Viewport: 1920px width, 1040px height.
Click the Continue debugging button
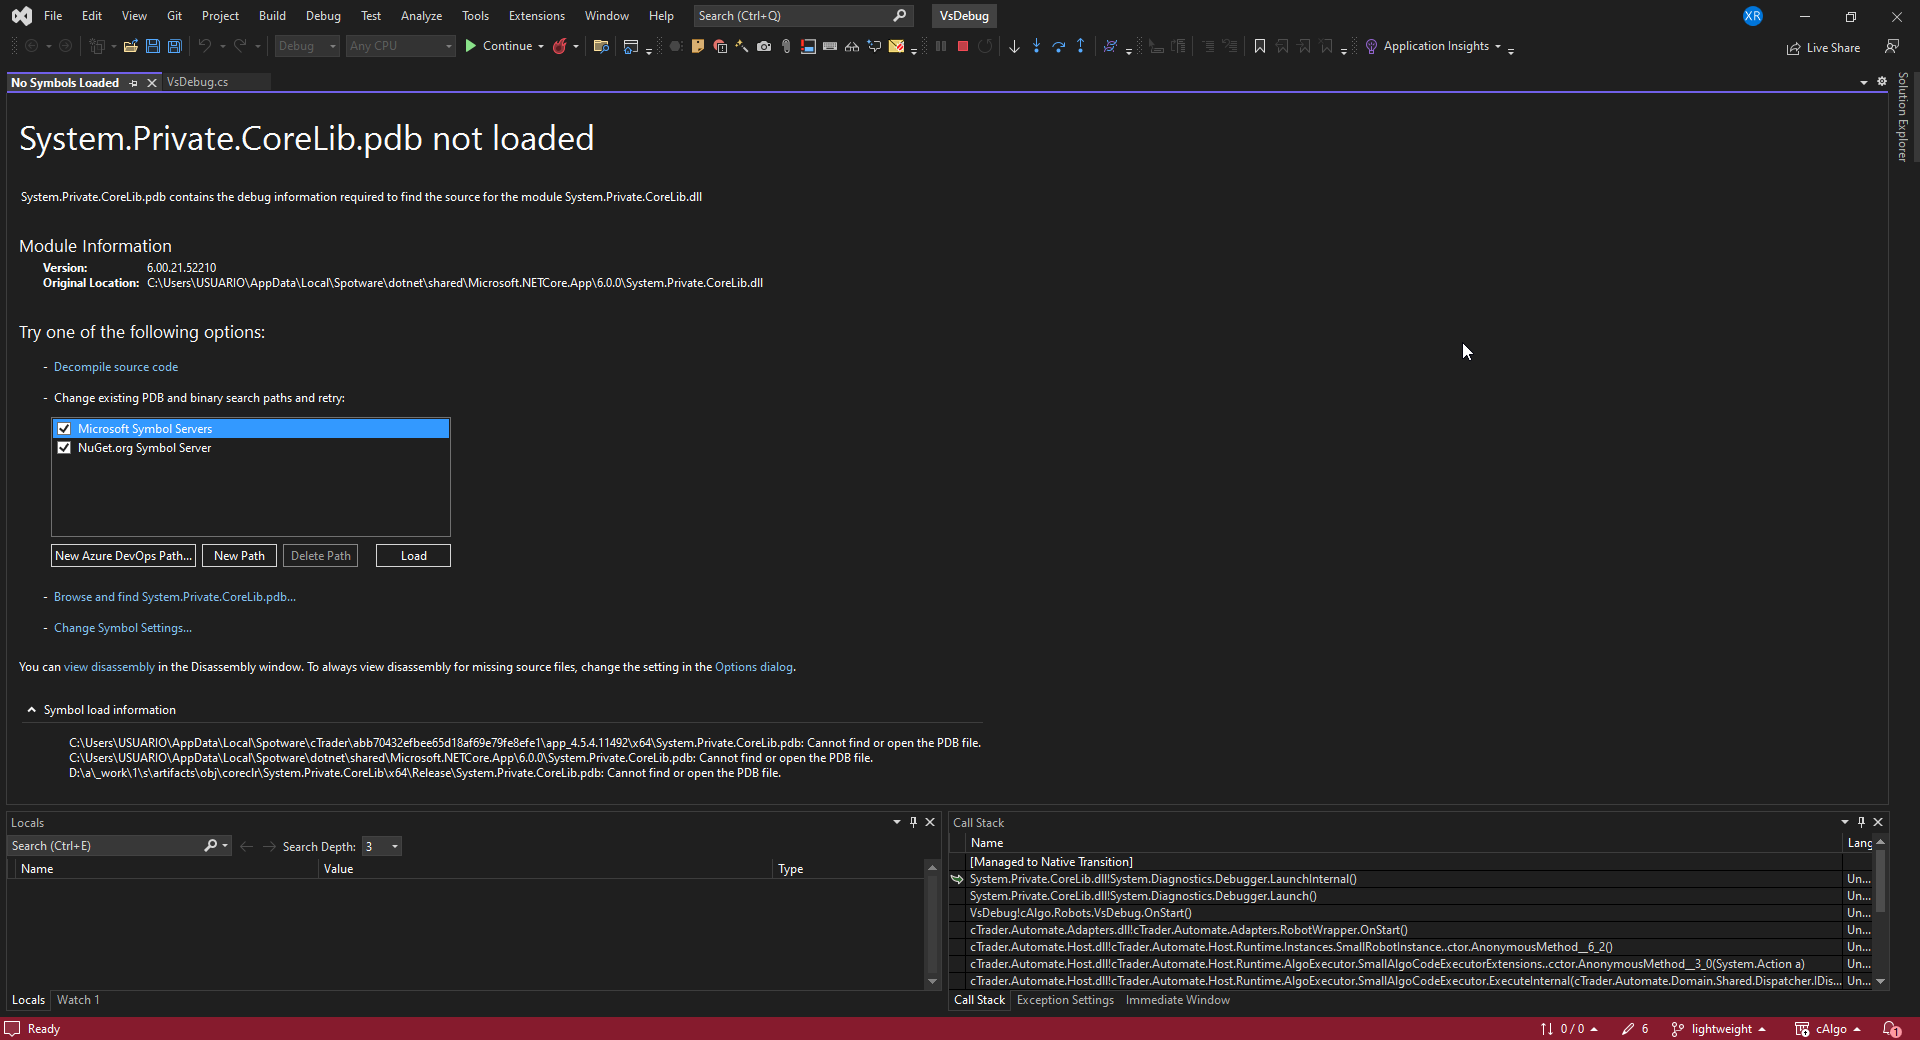(497, 46)
